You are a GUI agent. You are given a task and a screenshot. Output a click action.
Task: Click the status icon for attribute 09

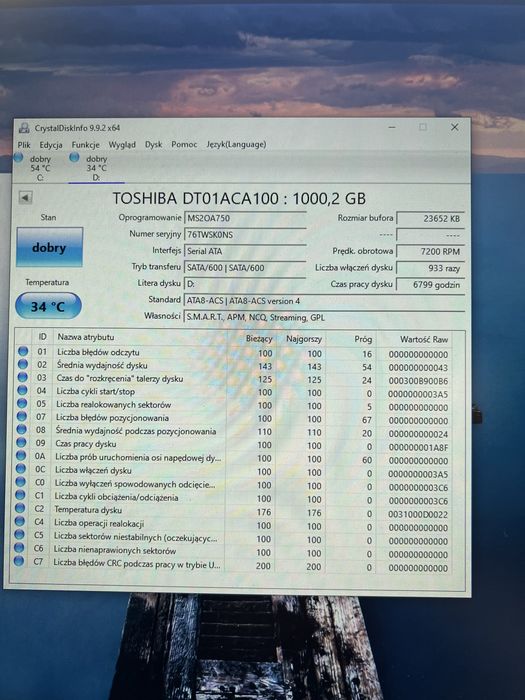pyautogui.click(x=21, y=442)
